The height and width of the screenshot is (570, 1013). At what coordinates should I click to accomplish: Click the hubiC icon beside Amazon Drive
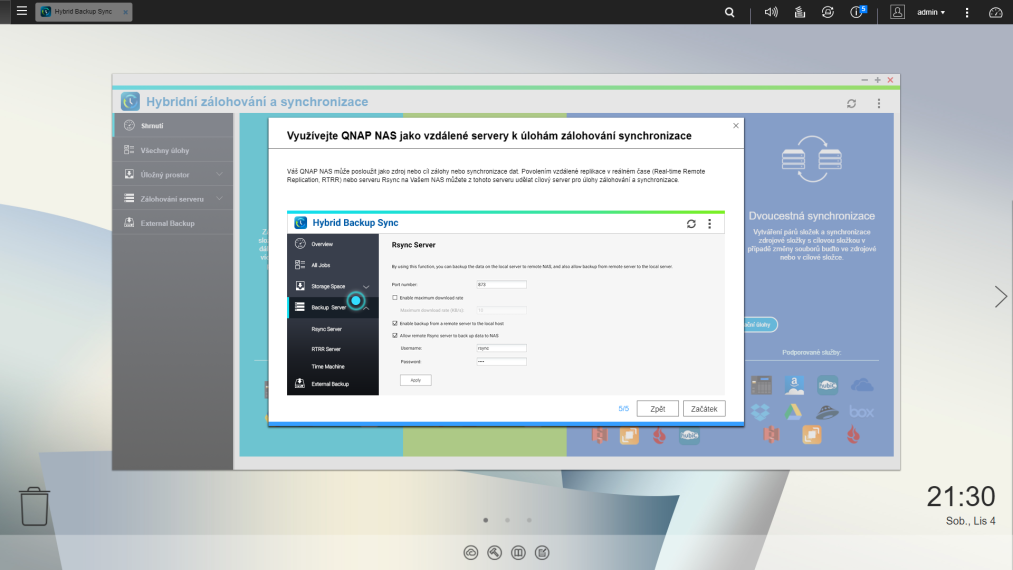pos(828,385)
